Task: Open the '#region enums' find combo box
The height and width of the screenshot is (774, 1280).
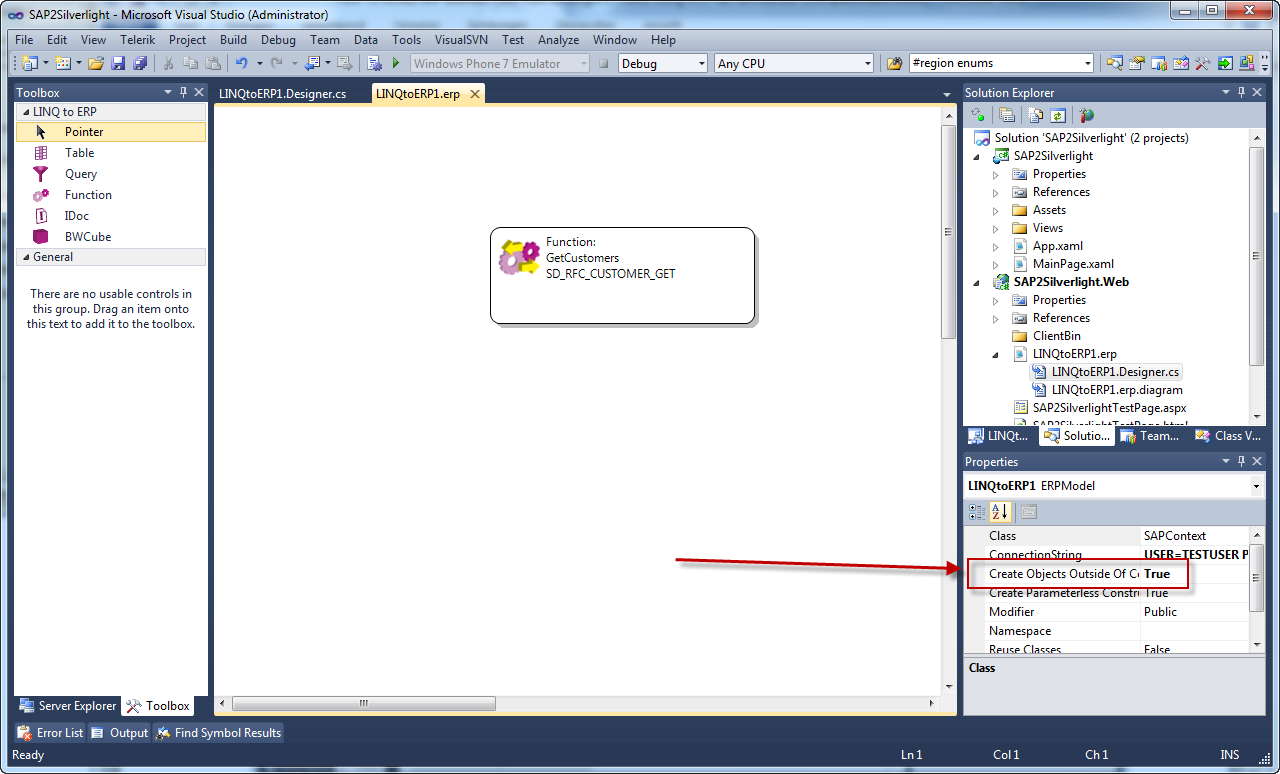Action: 1001,63
